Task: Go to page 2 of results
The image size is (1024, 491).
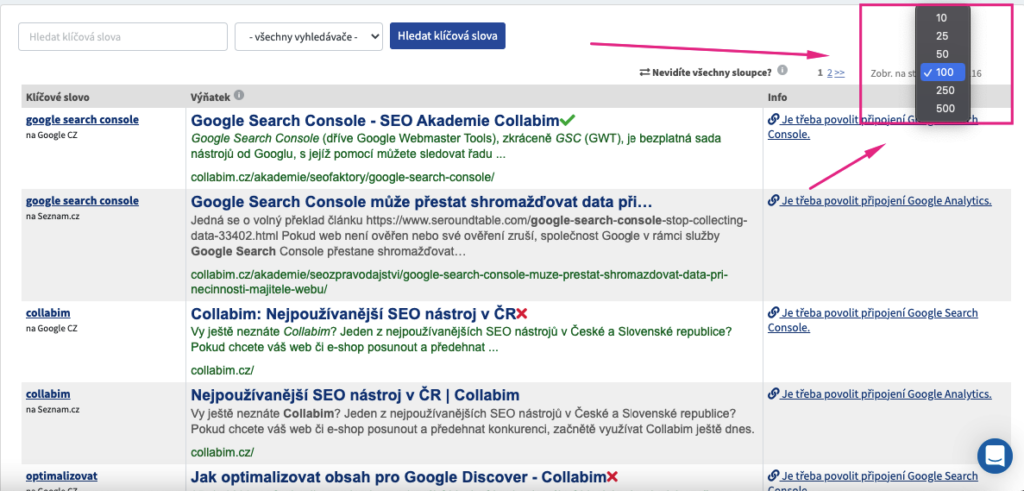Action: 829,73
